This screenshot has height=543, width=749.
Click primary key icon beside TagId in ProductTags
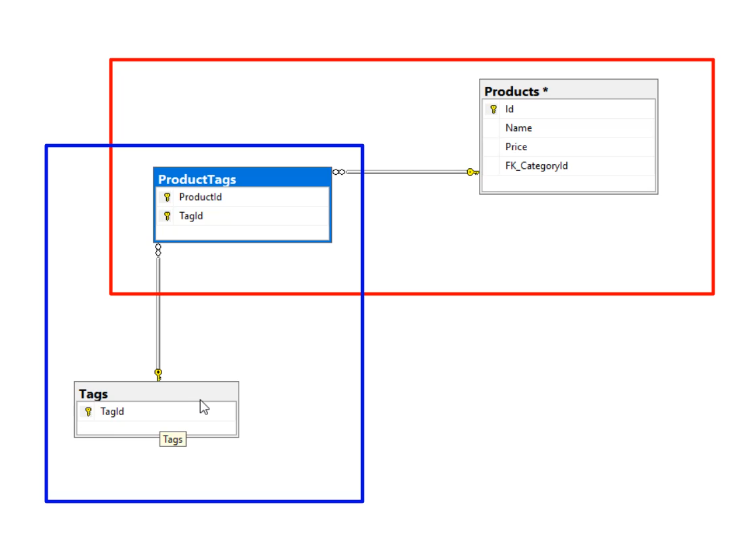(x=167, y=216)
